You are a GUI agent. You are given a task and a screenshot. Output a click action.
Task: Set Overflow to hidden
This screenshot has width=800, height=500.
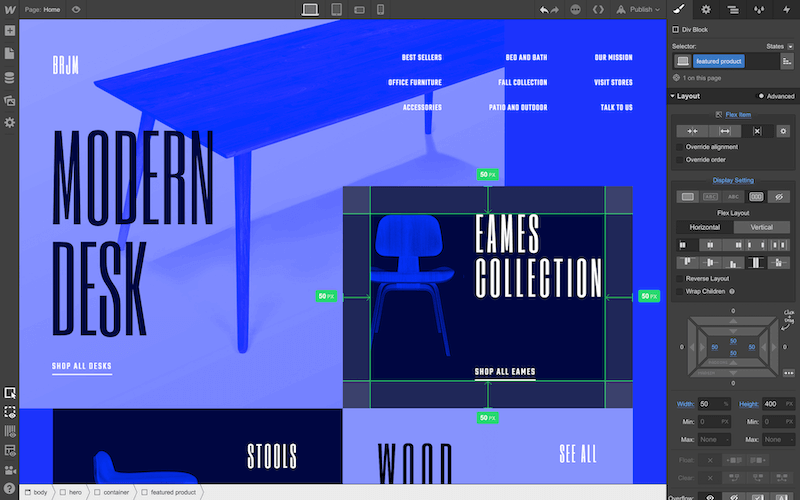point(734,497)
